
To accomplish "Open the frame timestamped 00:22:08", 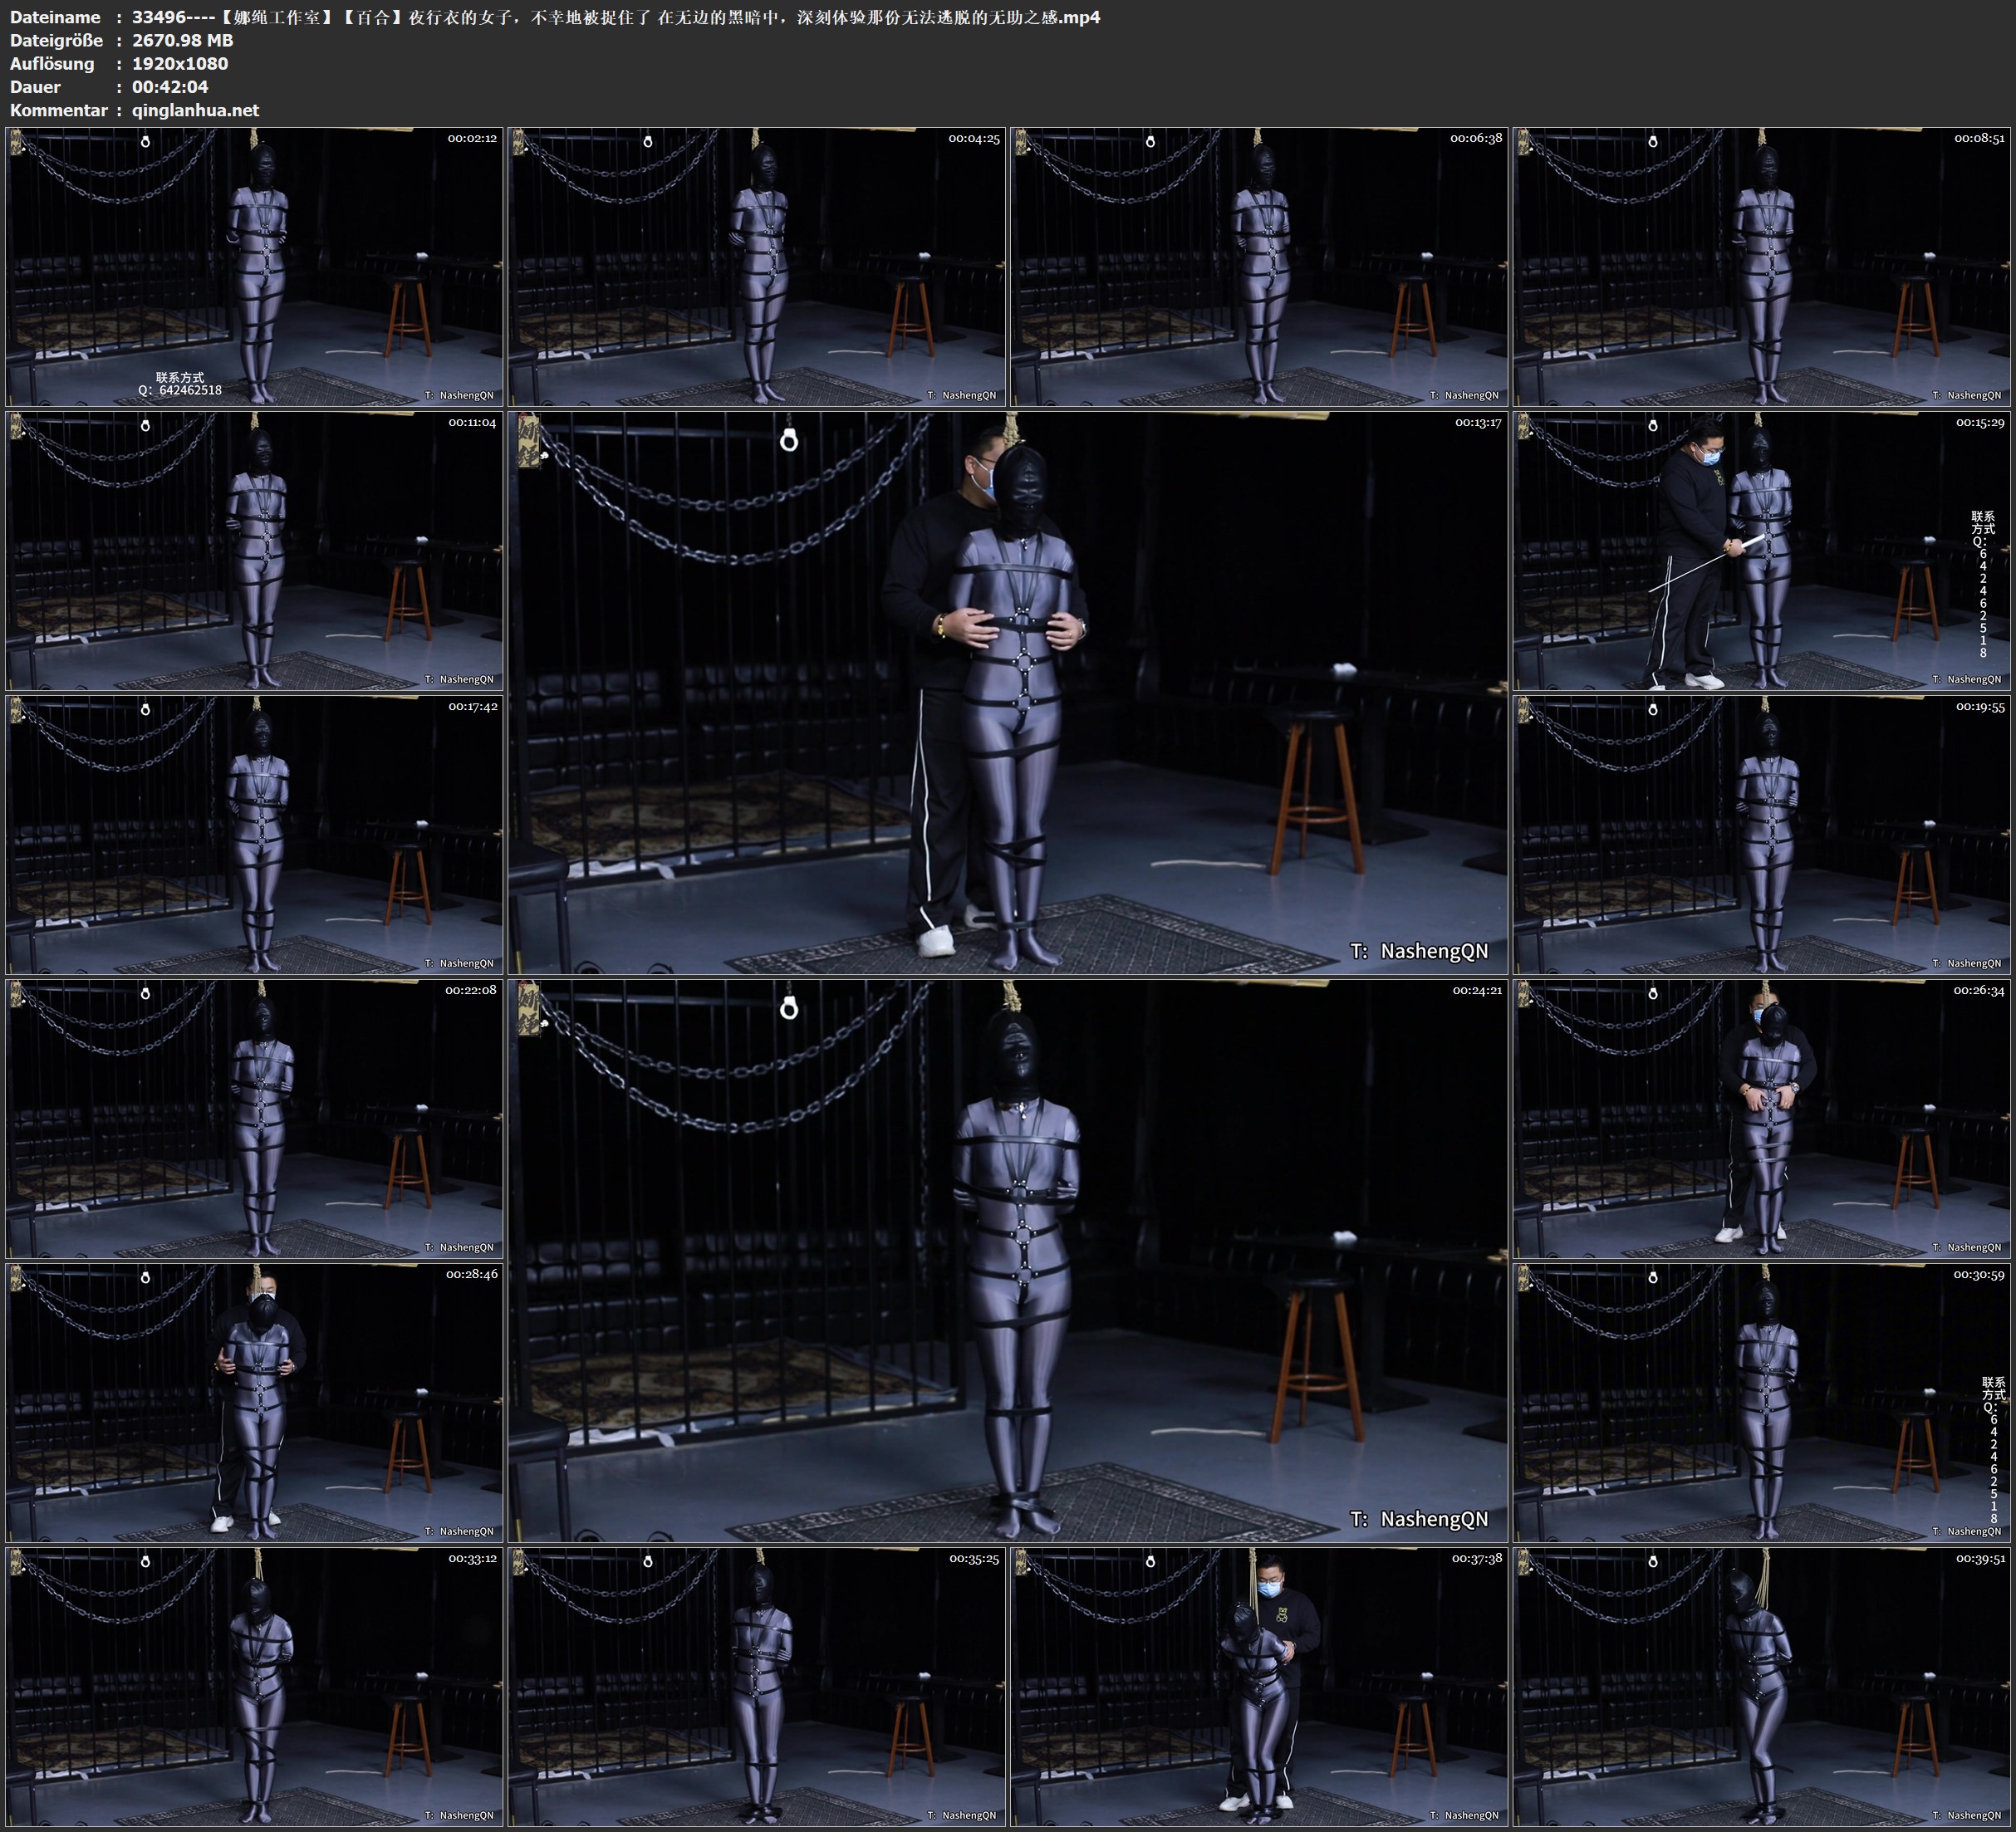I will [x=254, y=1119].
